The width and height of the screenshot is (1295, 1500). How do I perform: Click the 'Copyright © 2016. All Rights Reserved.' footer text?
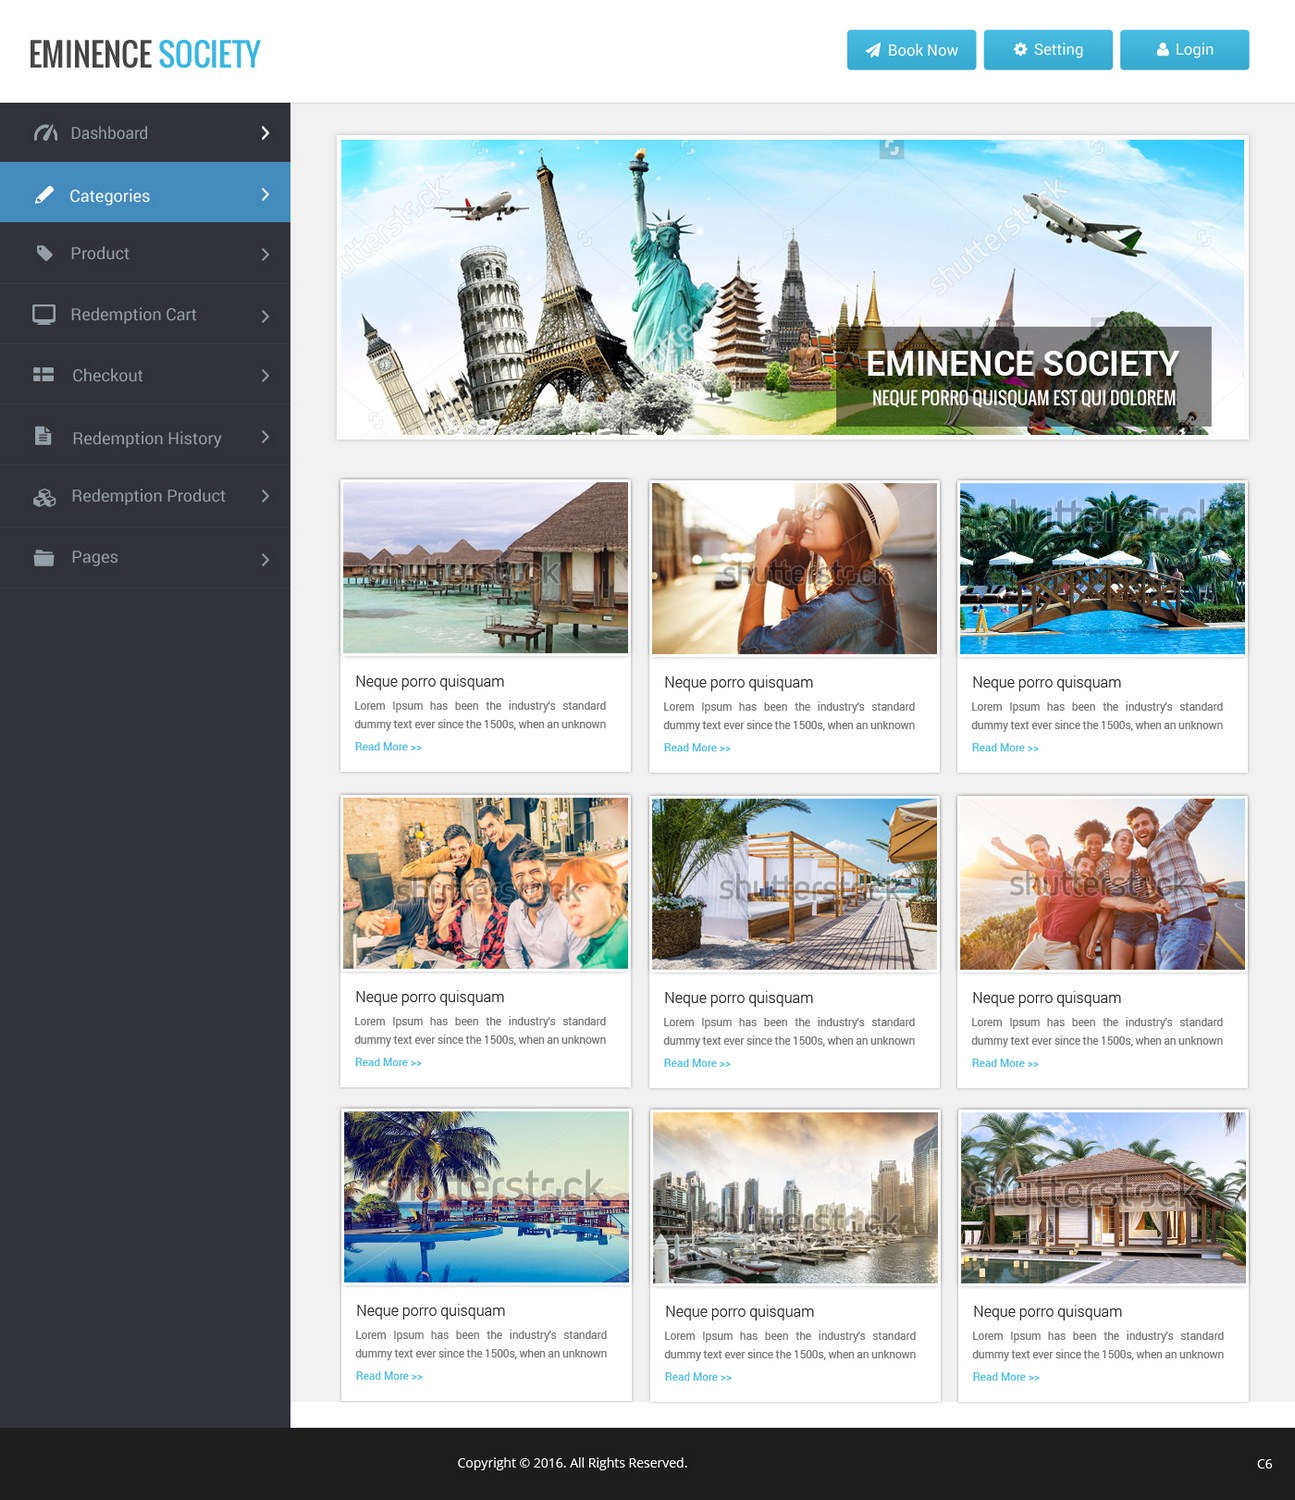572,1463
